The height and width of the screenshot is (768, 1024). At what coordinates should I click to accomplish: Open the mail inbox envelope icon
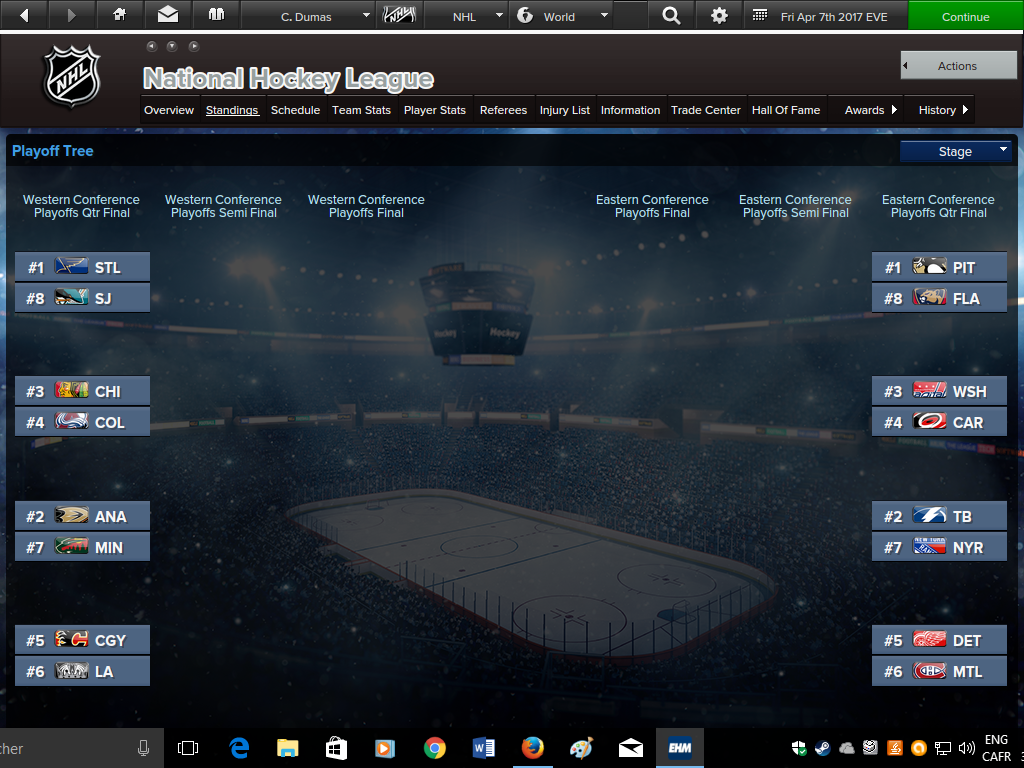(168, 15)
